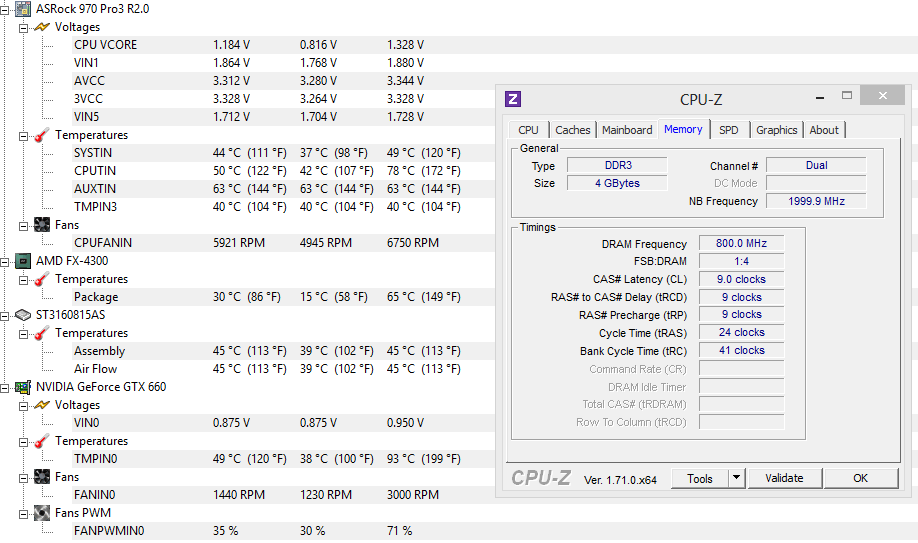Click the thermometer icon under ST3160815AS

tap(41, 333)
